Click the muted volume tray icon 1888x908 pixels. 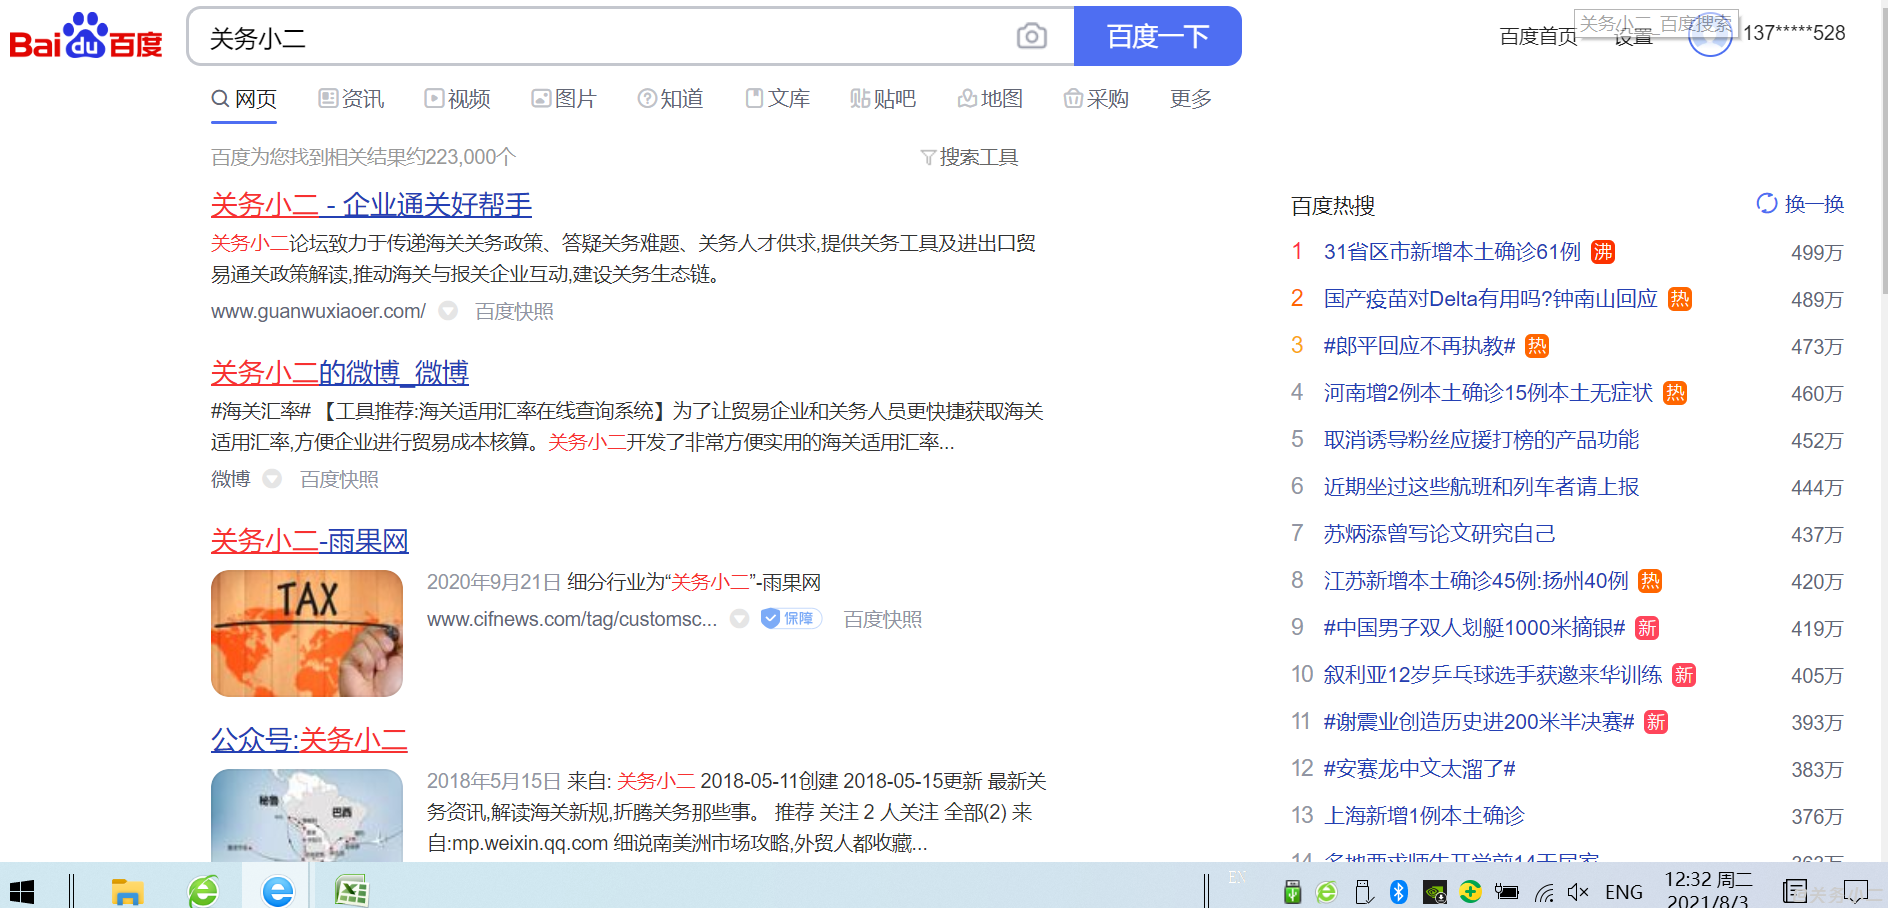click(1579, 892)
